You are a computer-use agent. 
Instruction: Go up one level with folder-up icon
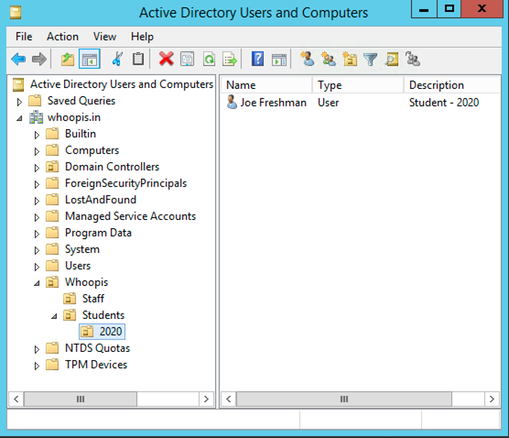68,60
